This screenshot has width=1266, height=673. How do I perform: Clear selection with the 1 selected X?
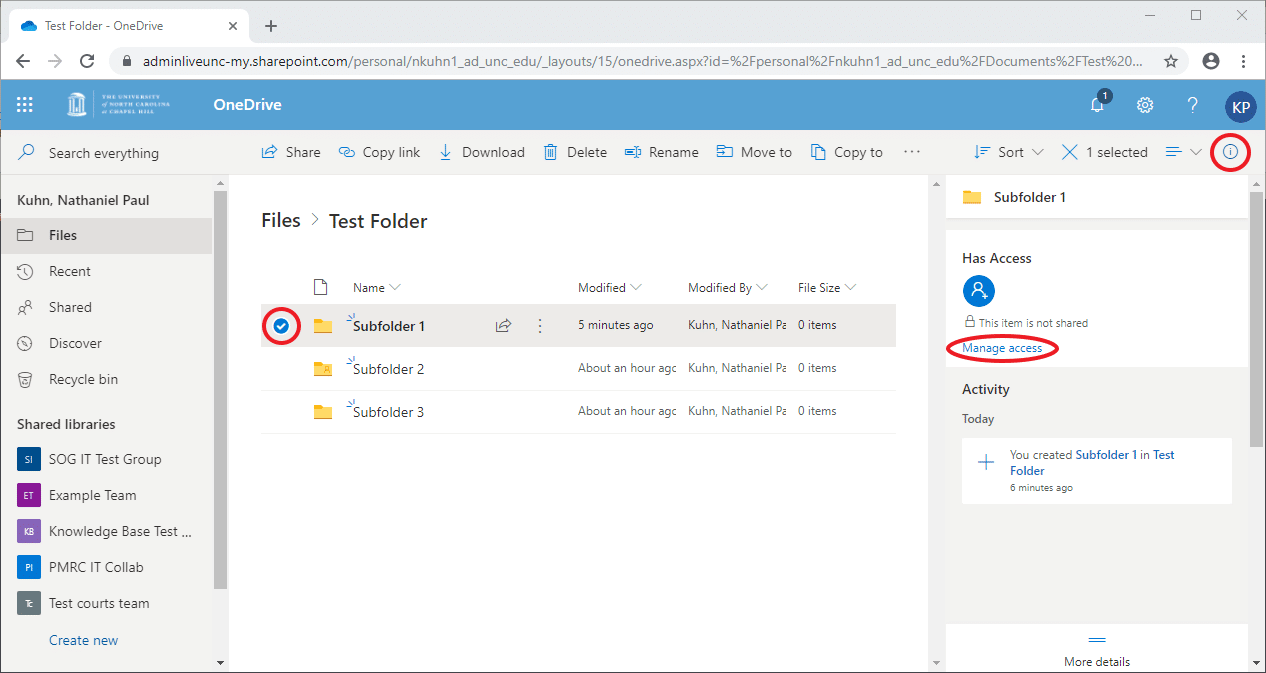tap(1070, 152)
